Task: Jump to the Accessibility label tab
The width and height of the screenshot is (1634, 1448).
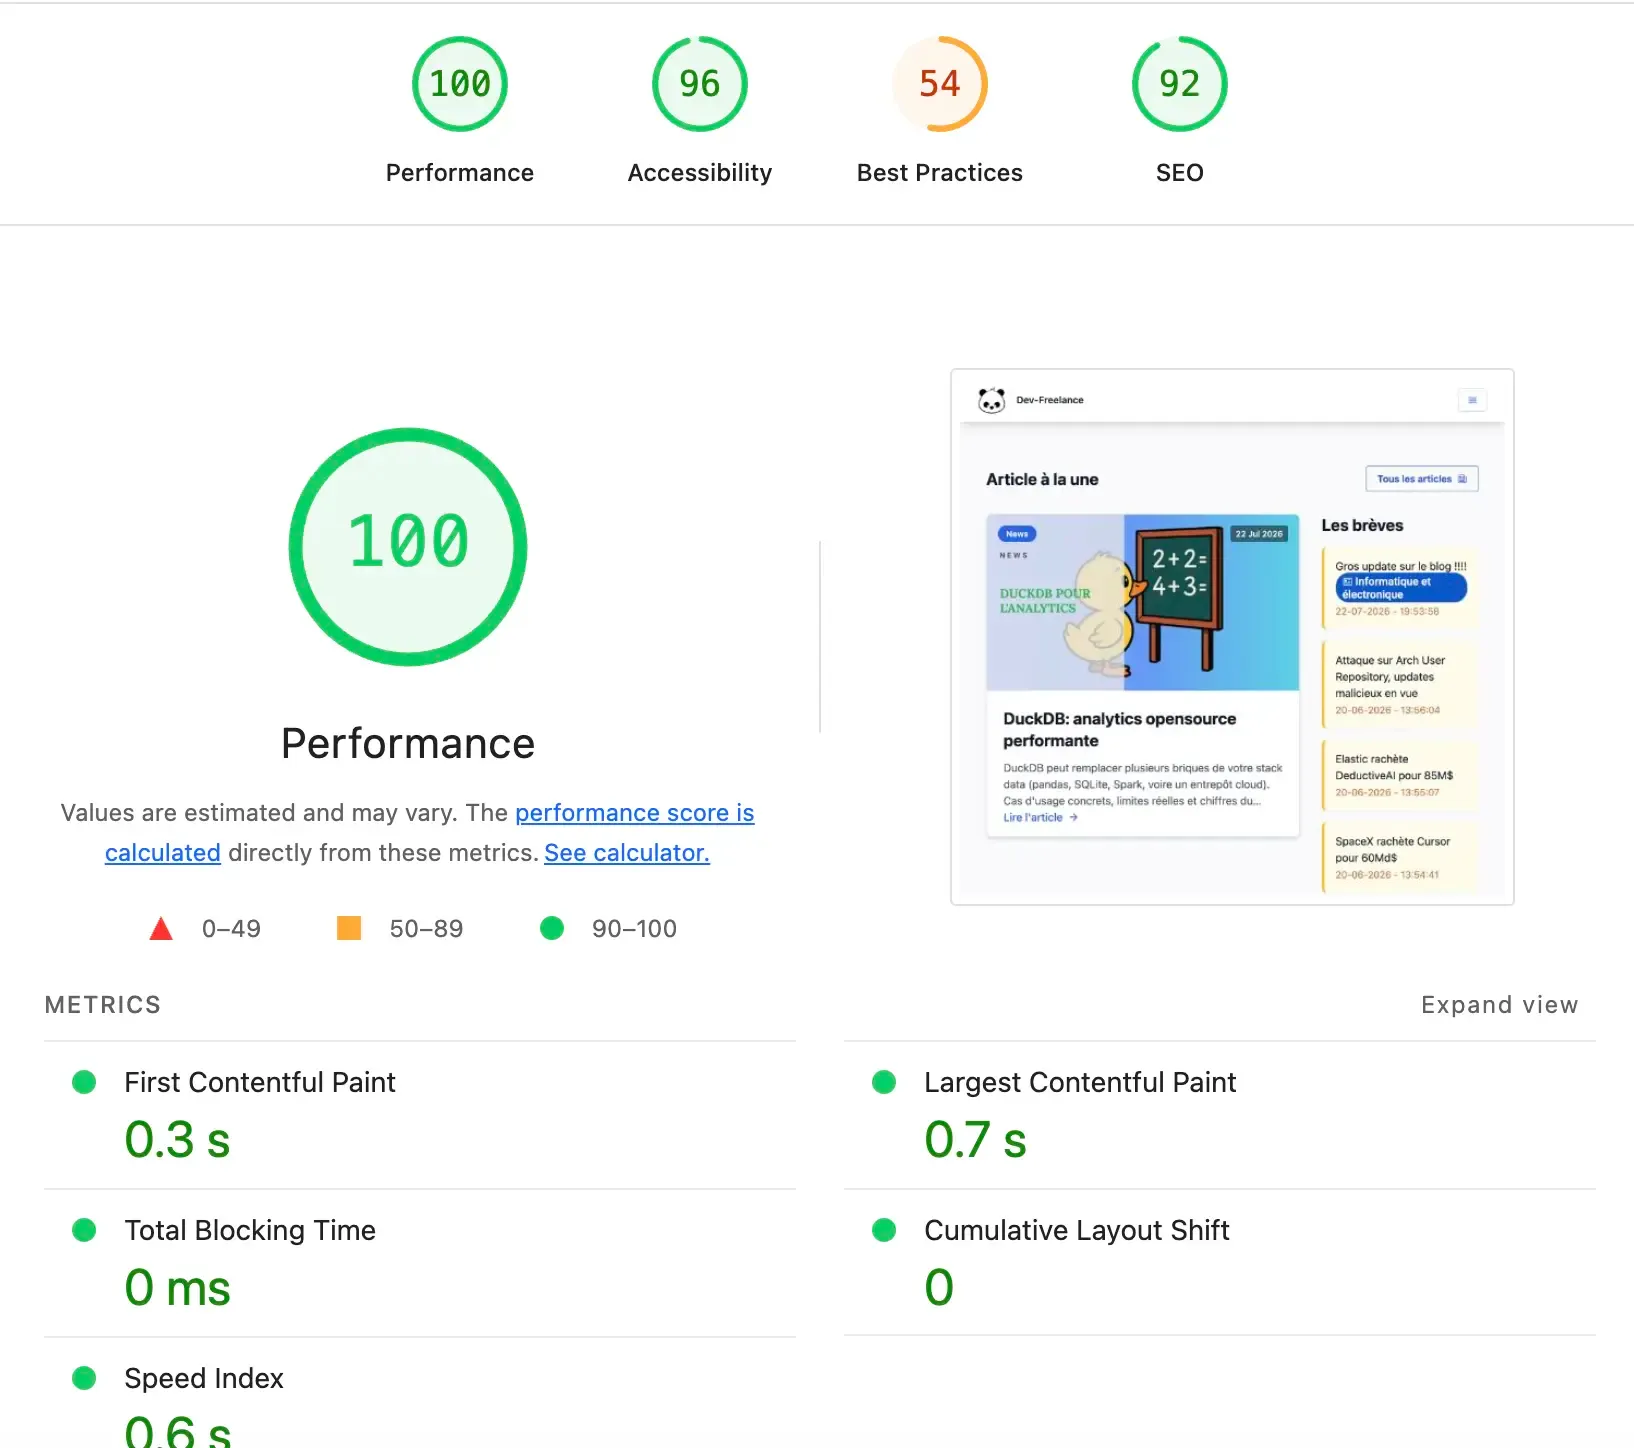Action: (700, 173)
